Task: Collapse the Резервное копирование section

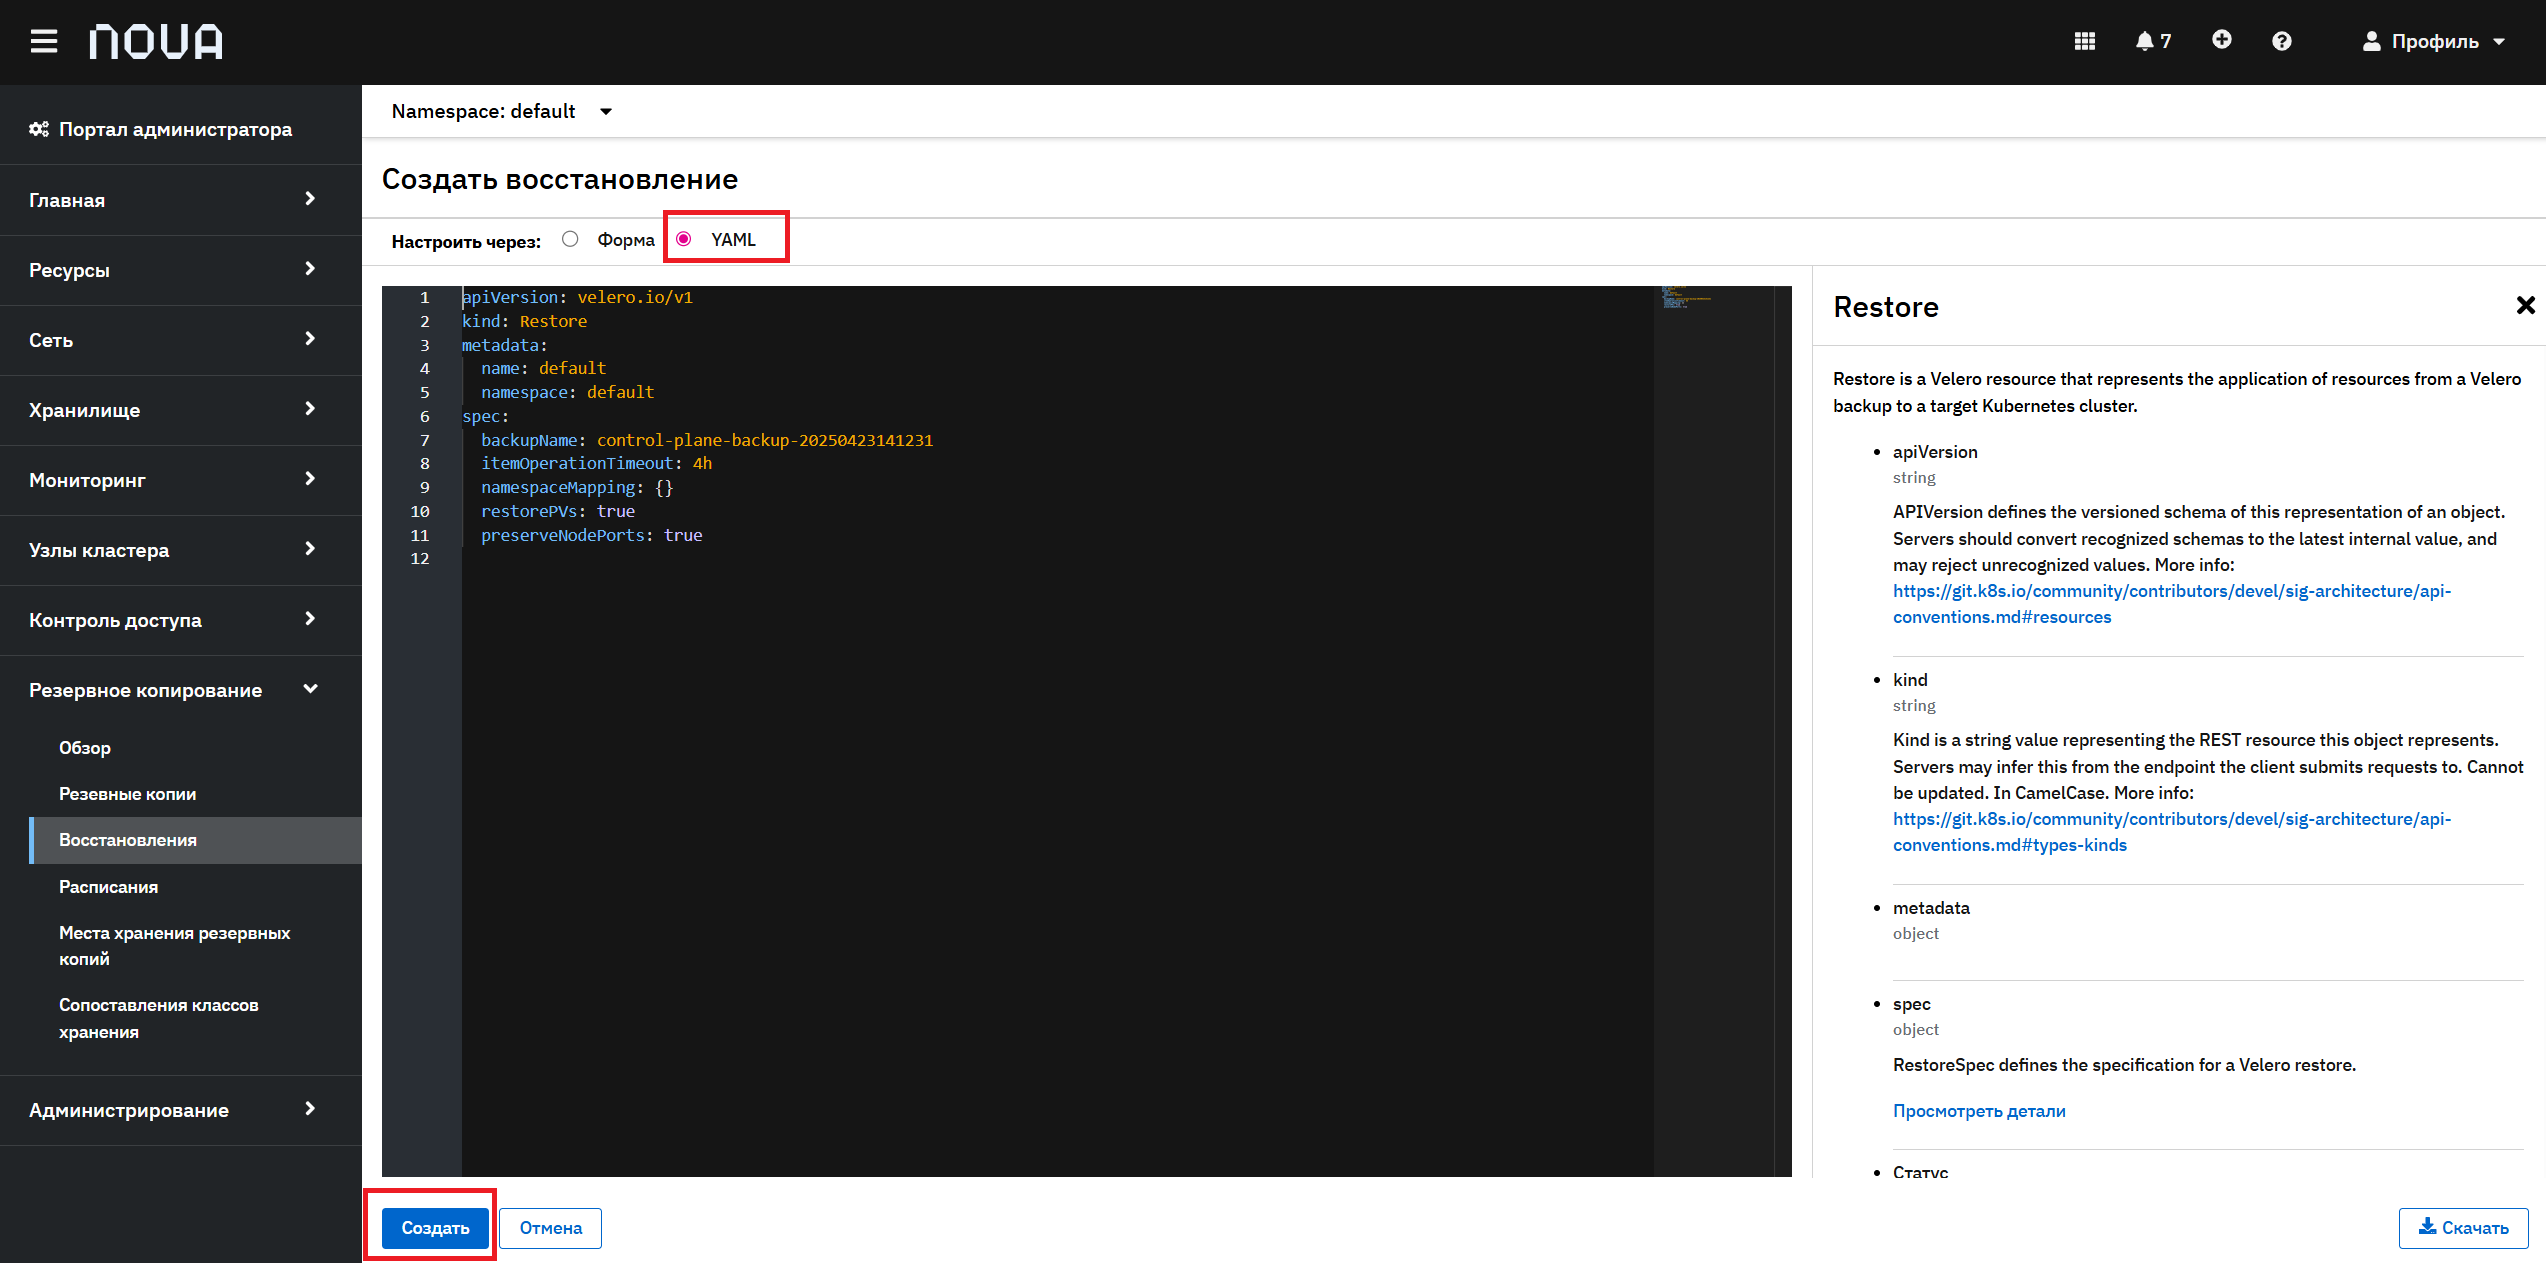Action: tap(180, 690)
